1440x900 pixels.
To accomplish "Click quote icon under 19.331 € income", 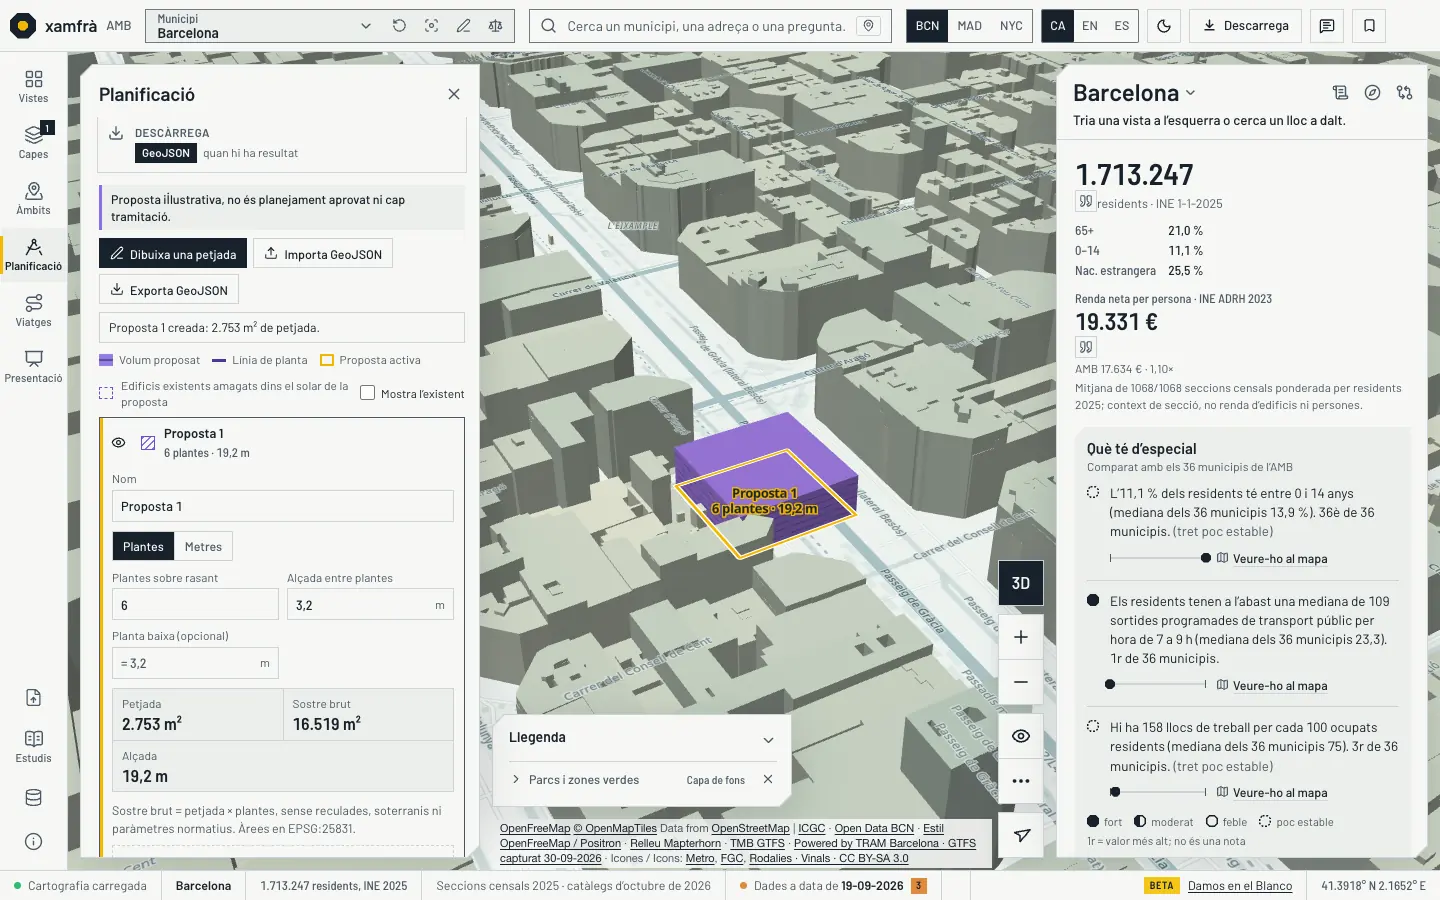I will [x=1085, y=347].
